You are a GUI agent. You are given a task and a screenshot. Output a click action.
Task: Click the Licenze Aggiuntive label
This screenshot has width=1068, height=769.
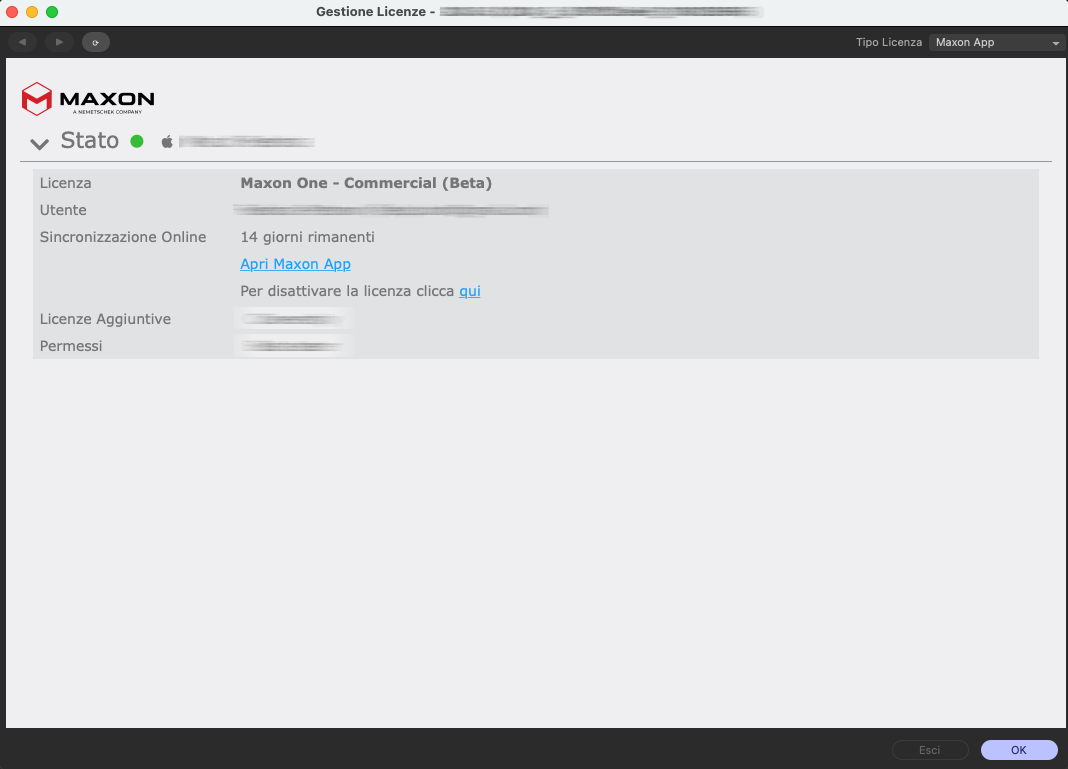[105, 319]
